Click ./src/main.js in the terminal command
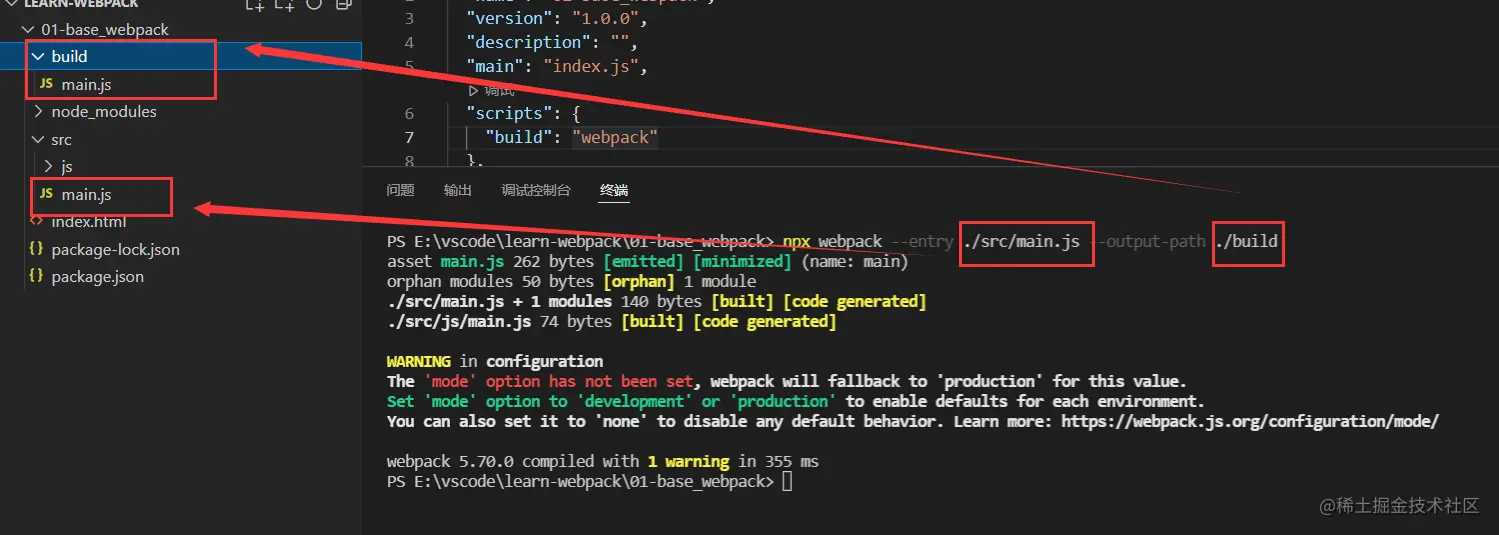 pos(1021,241)
